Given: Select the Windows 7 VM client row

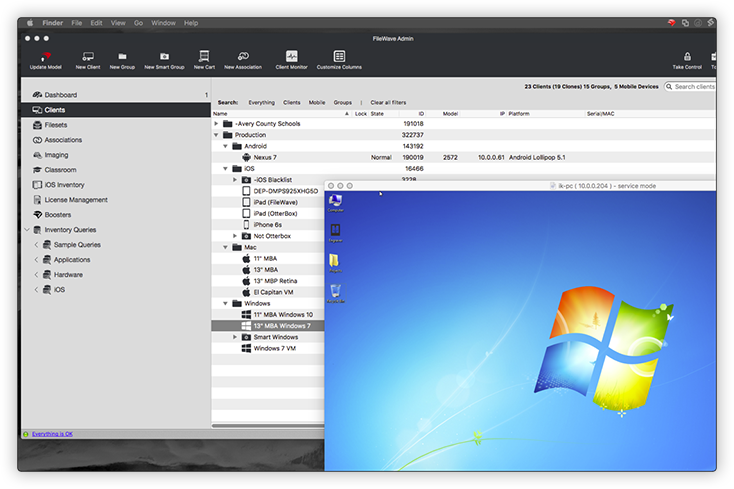Looking at the screenshot, I should click(x=268, y=348).
